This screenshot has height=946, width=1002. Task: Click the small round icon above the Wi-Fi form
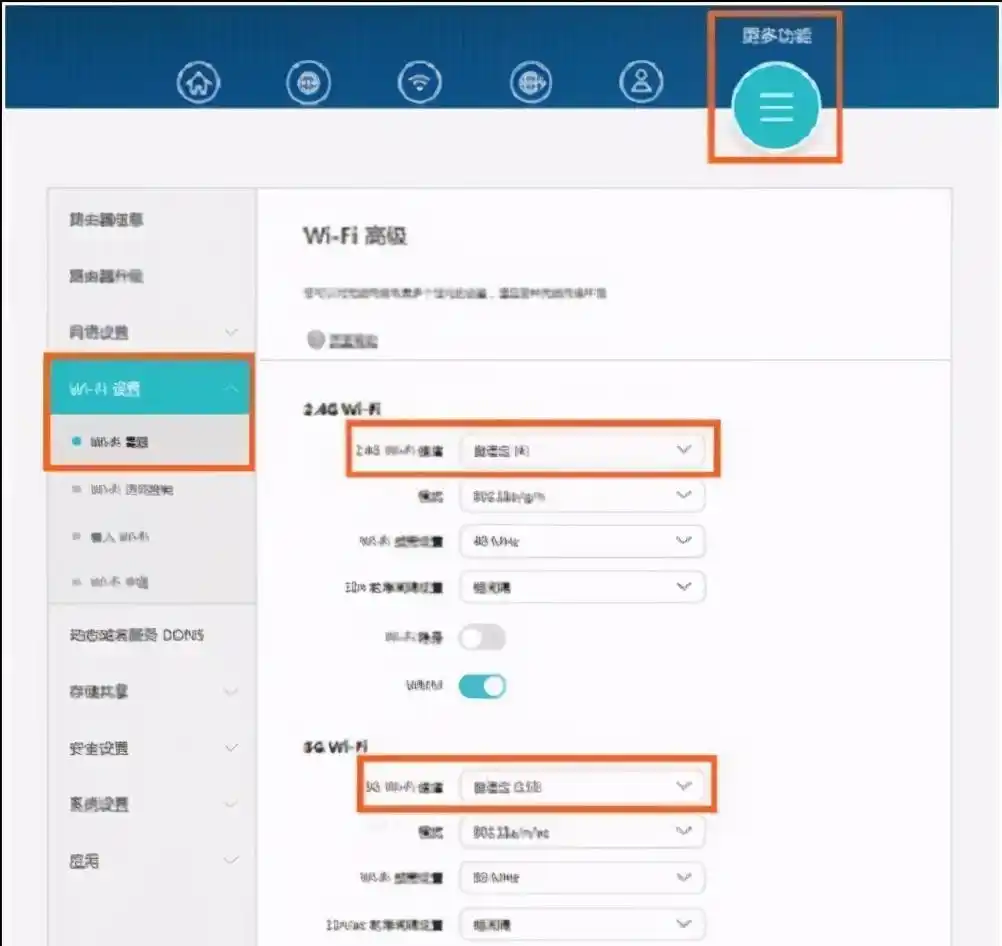pyautogui.click(x=317, y=340)
